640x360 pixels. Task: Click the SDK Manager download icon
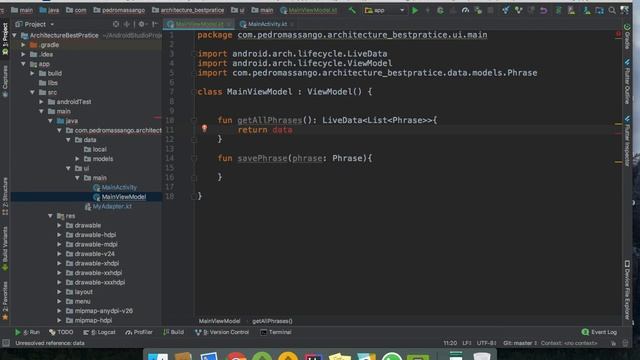coord(587,10)
